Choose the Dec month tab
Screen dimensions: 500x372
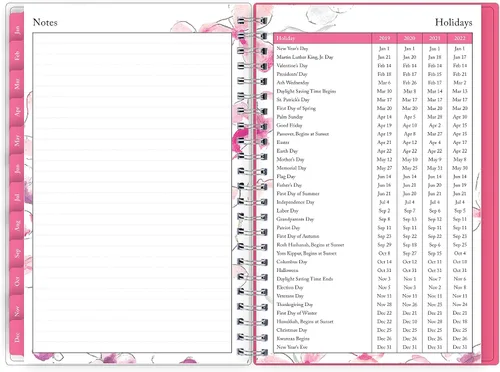point(17,337)
